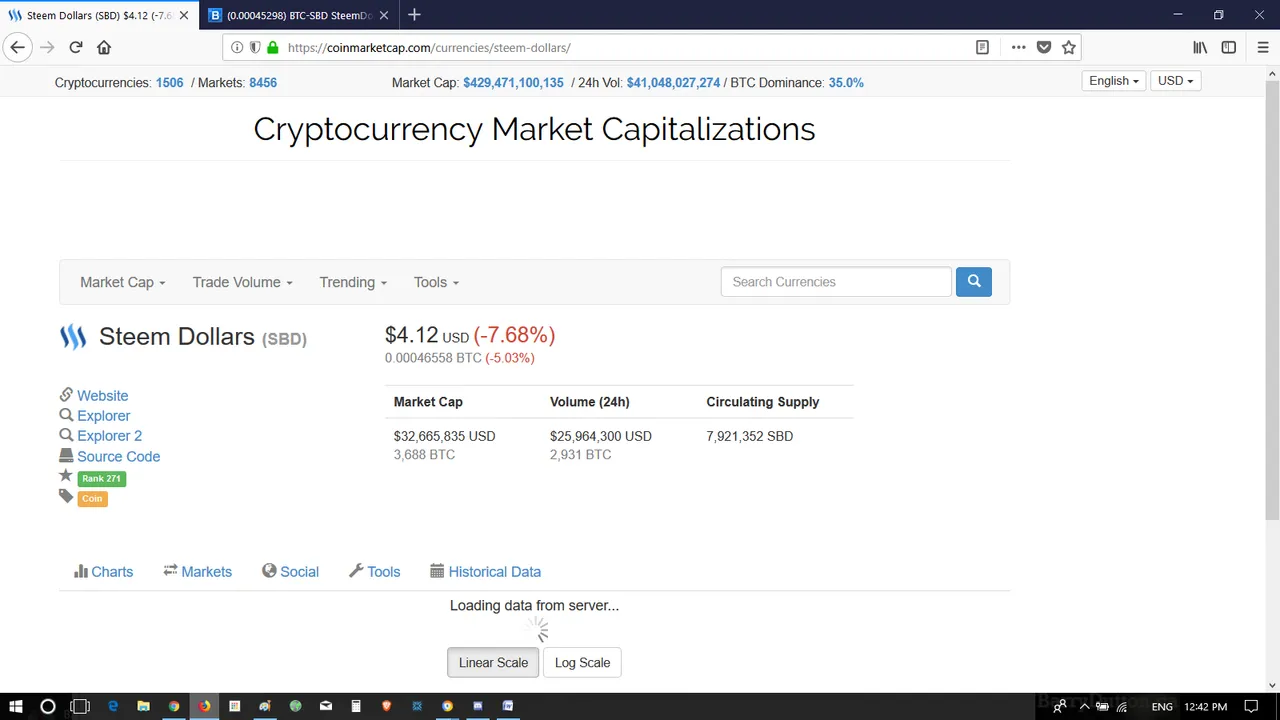The image size is (1280, 720).
Task: Click the BTC Dominance 35.0% link
Action: coord(846,83)
